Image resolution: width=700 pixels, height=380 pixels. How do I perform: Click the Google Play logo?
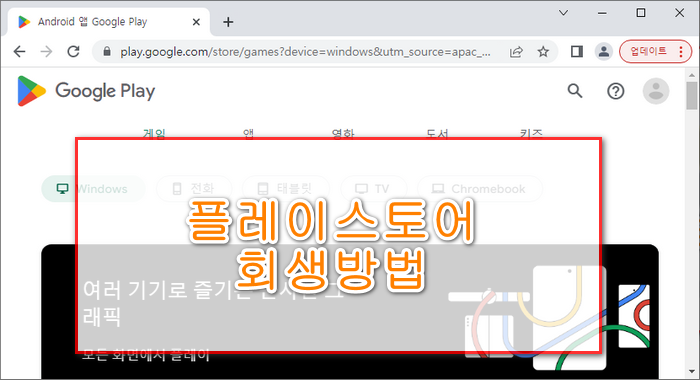pyautogui.click(x=86, y=91)
